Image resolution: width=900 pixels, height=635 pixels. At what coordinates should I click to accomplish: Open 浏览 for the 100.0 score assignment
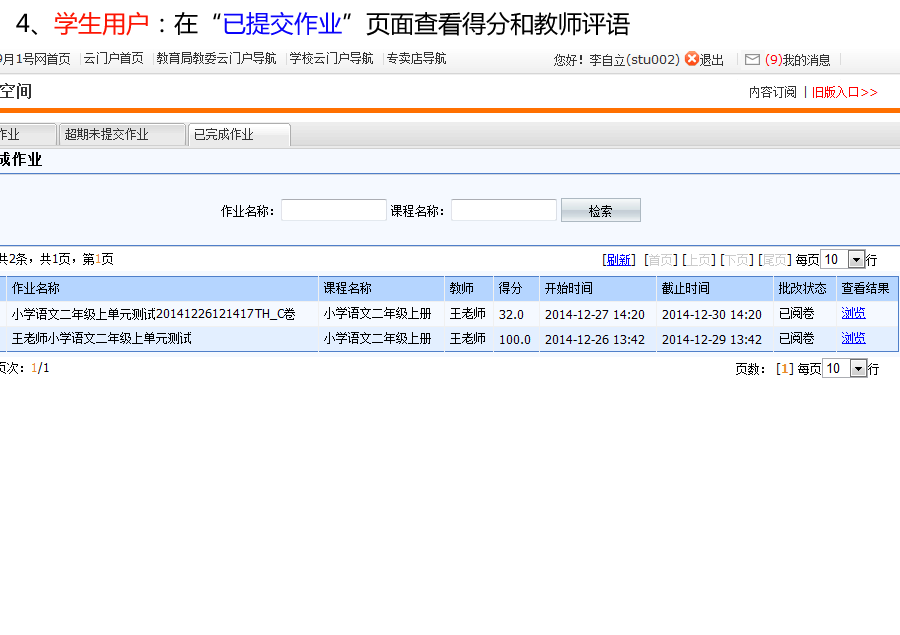(853, 338)
